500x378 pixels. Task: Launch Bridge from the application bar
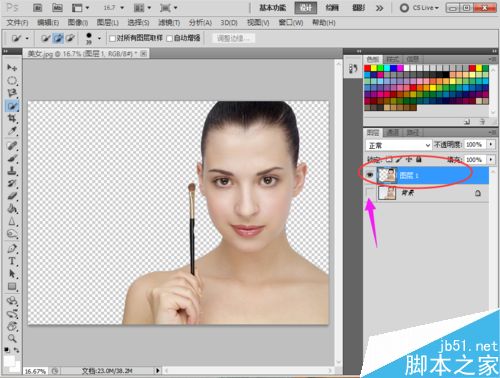pyautogui.click(x=38, y=8)
